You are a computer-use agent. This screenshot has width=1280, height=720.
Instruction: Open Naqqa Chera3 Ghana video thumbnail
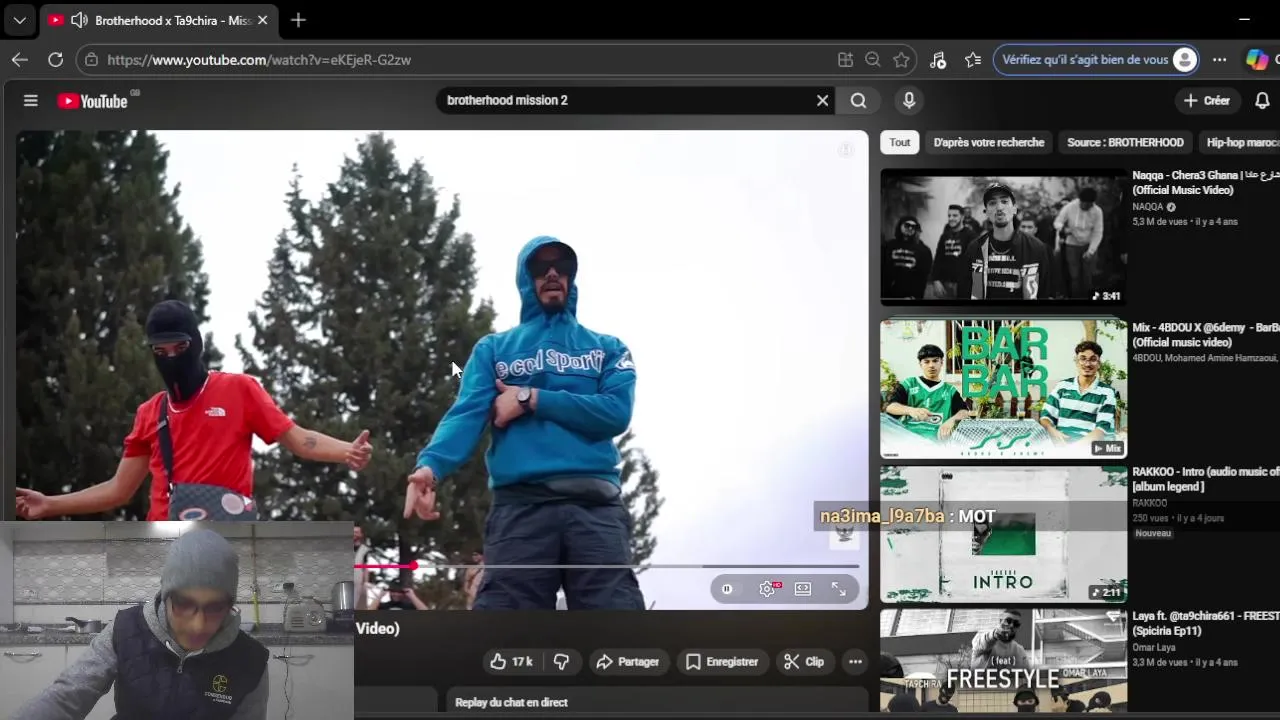tap(1003, 237)
